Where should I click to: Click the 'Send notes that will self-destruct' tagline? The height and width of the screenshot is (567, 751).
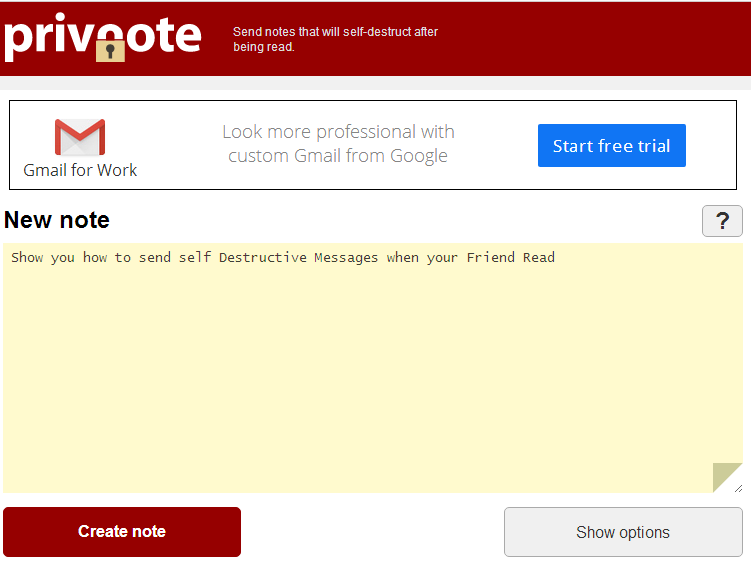335,39
